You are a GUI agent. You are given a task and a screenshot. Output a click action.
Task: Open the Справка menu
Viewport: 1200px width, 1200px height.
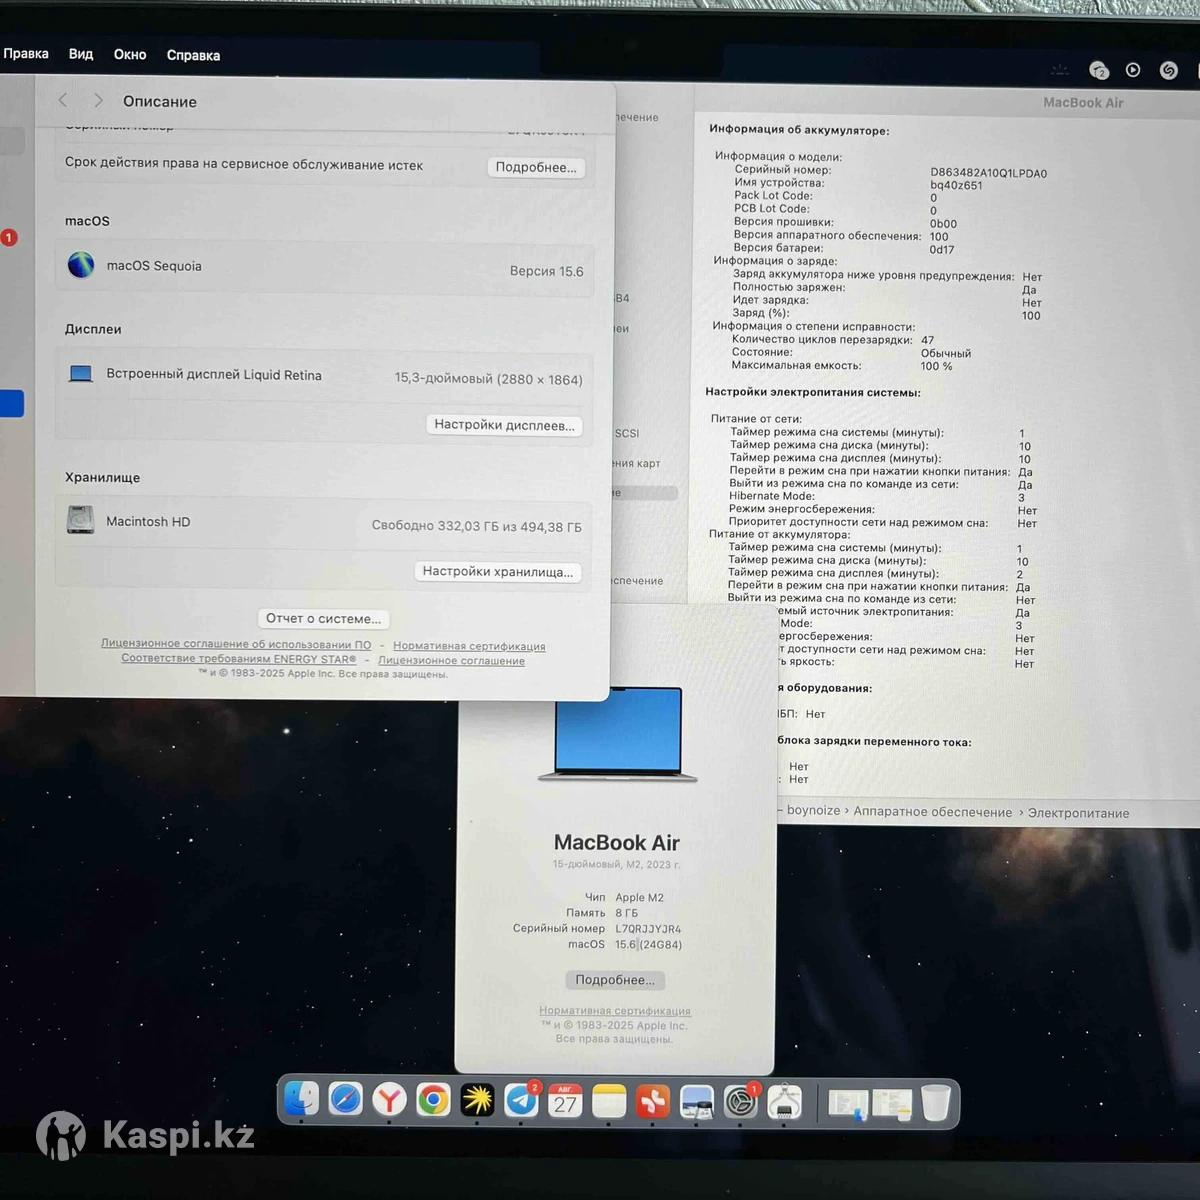(193, 55)
